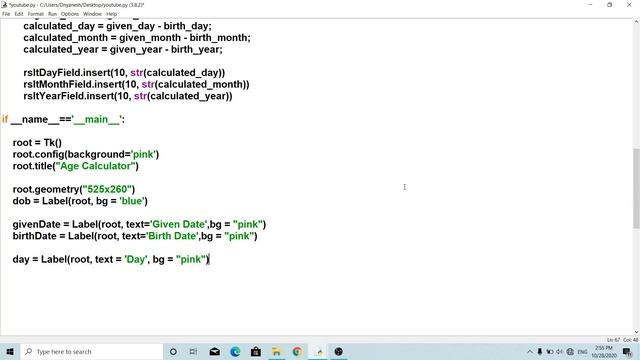Open the Help menu
This screenshot has width=640, height=360.
tap(111, 14)
